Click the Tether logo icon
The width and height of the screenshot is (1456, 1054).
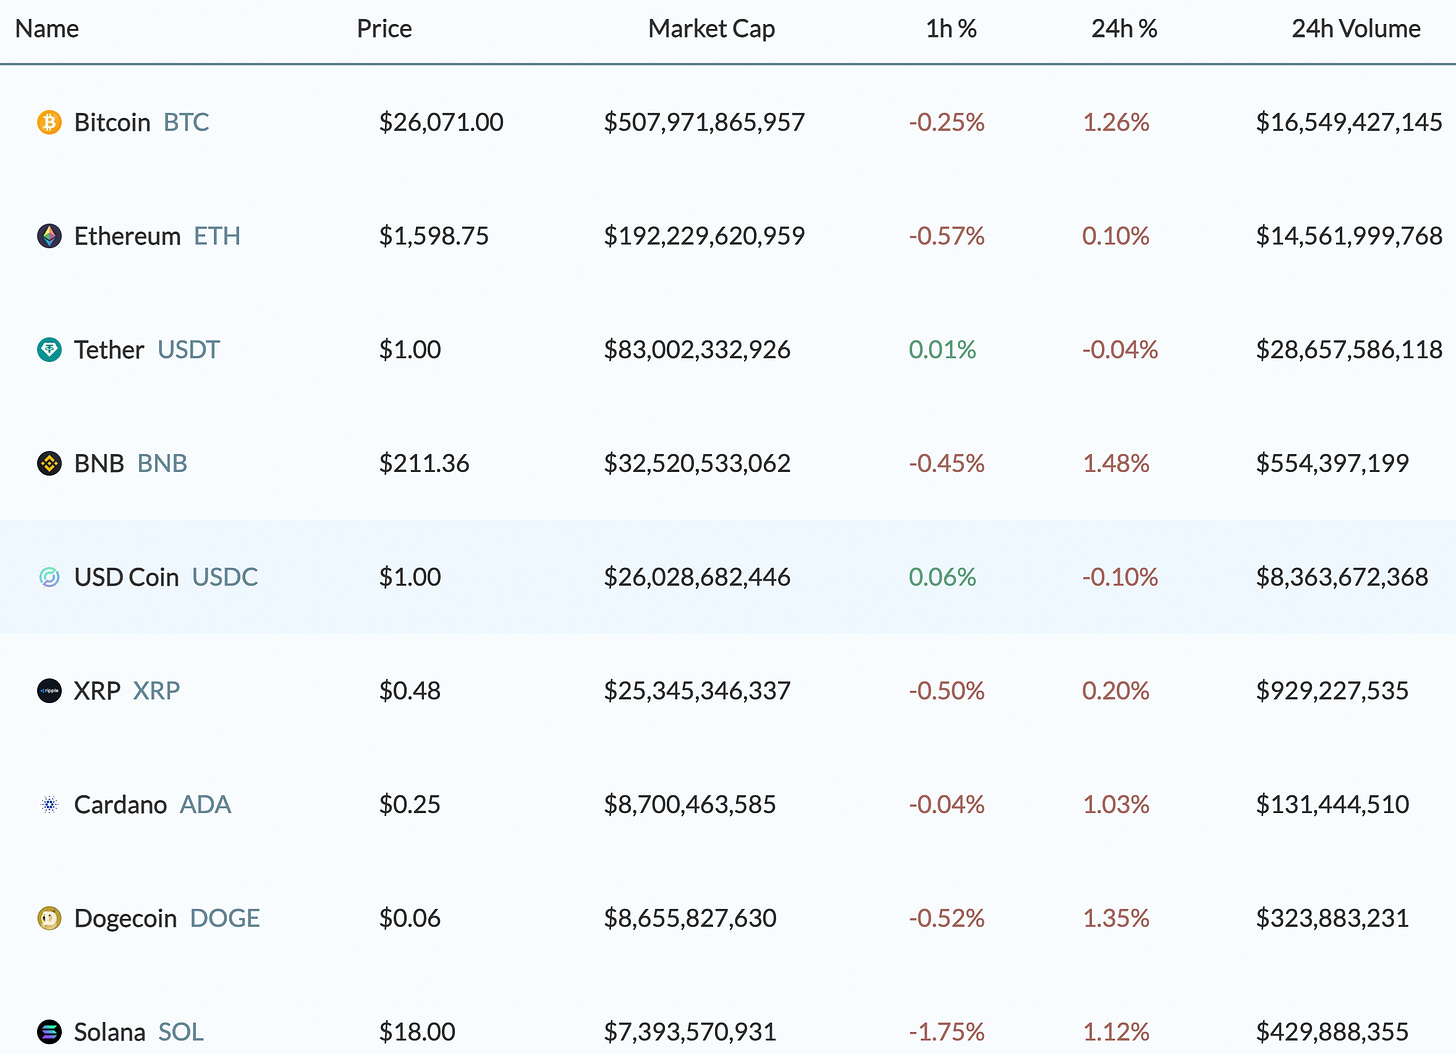pyautogui.click(x=49, y=350)
